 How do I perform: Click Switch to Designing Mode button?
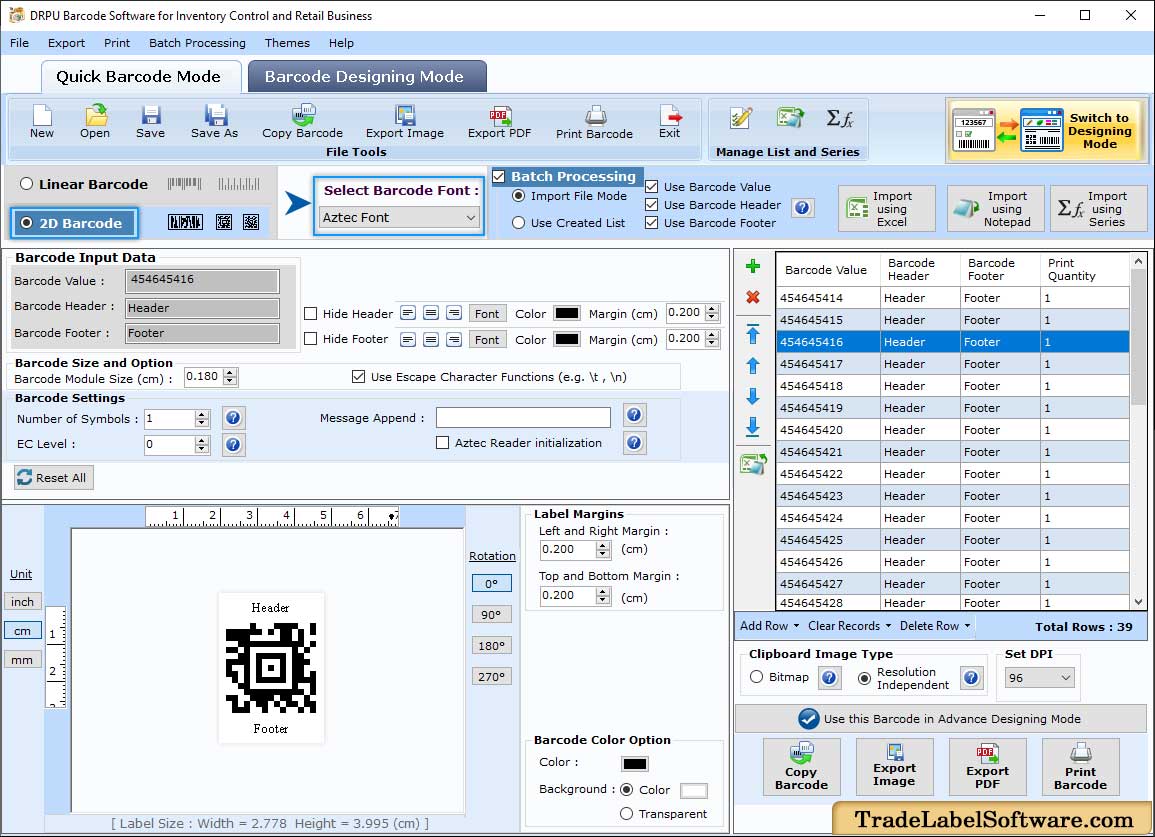(x=1046, y=131)
